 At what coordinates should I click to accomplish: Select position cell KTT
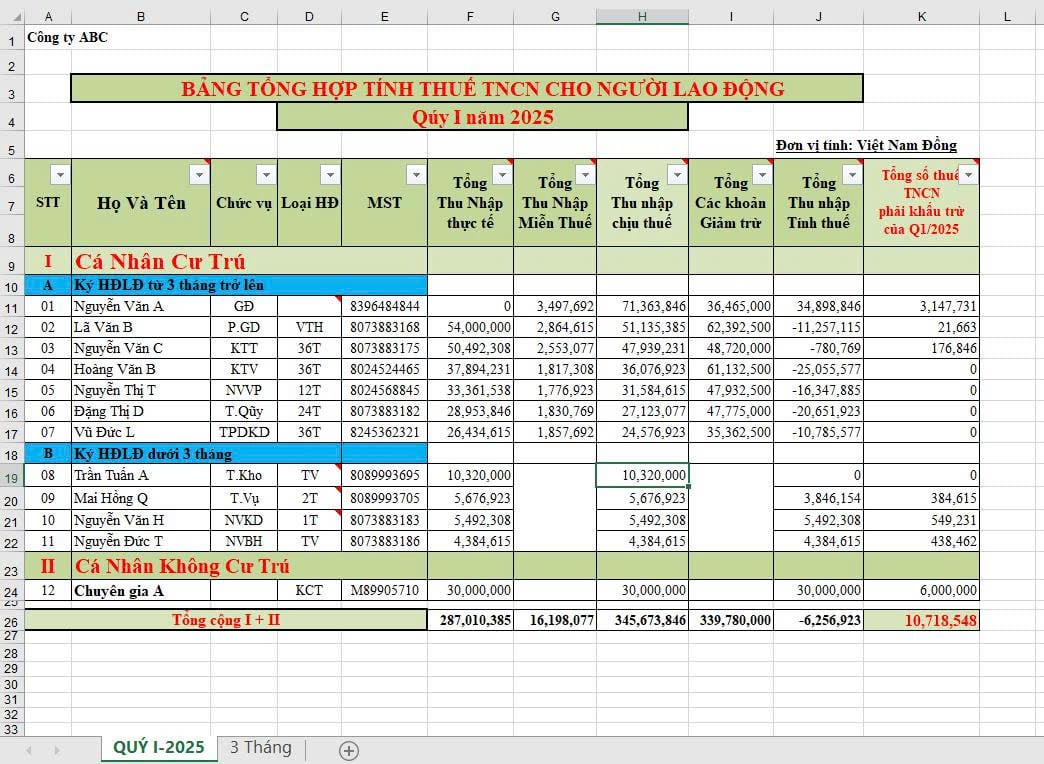[x=244, y=348]
